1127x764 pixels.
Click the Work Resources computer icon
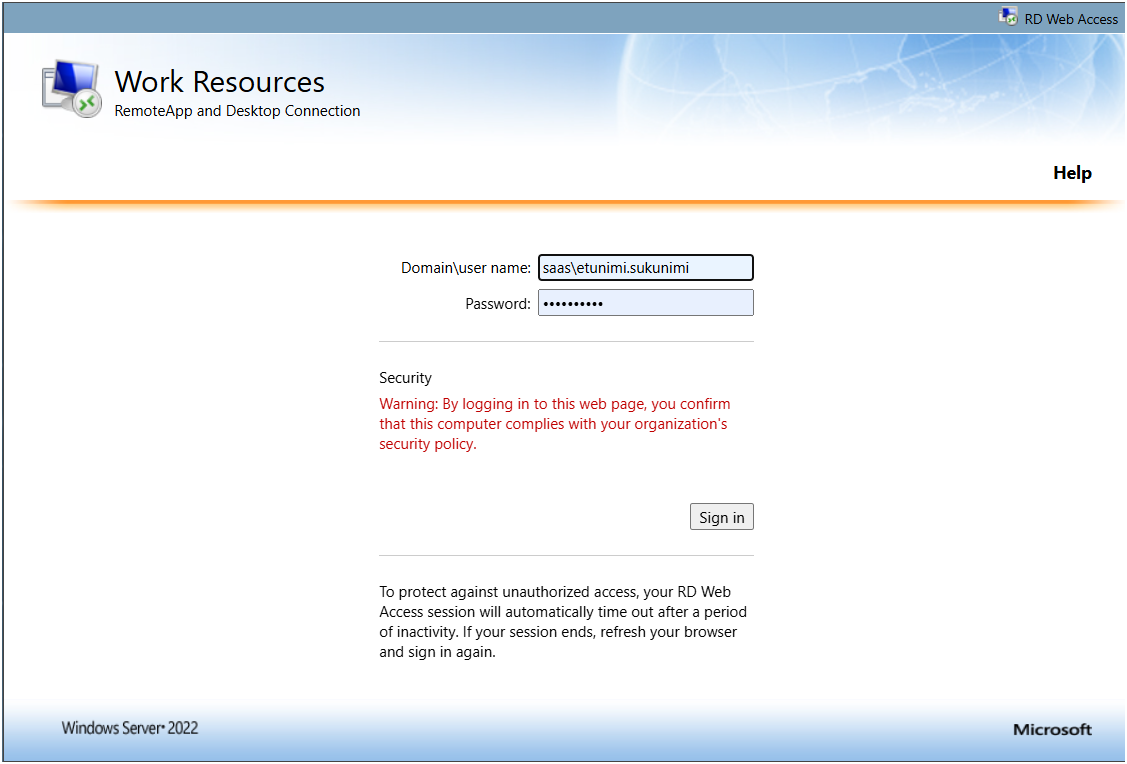pos(71,90)
